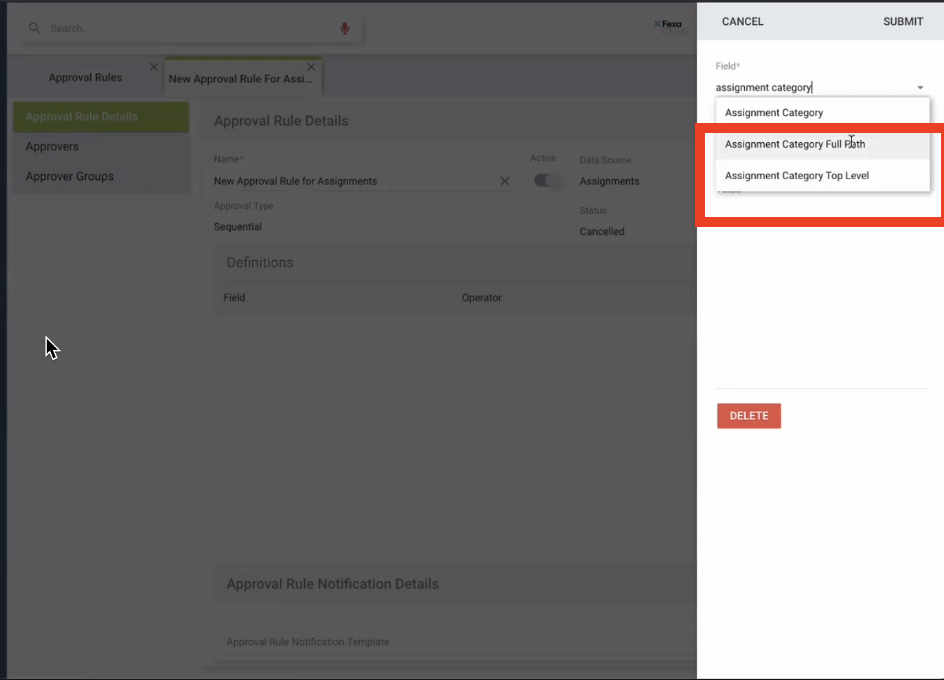This screenshot has height=680, width=944.
Task: Switch to the Approval Rules tab
Action: (85, 78)
